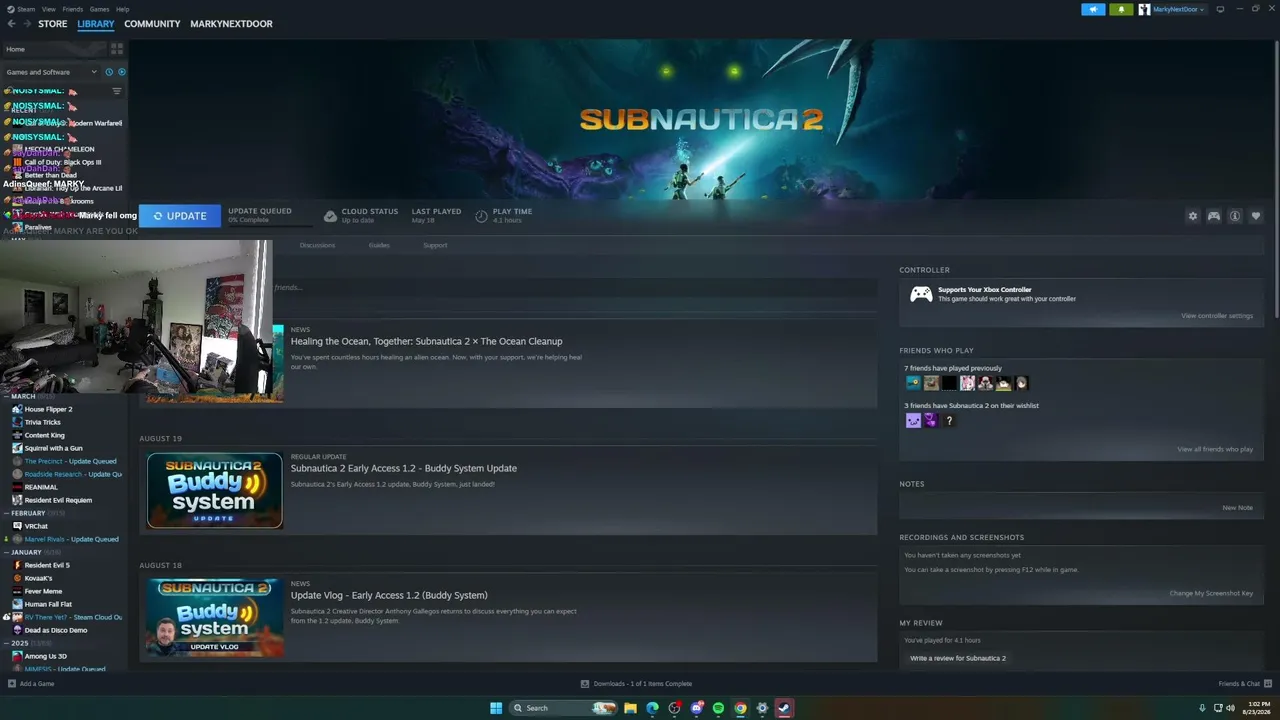Collapse the 2025 library section
Screen dimensions: 1280x720
(20, 643)
